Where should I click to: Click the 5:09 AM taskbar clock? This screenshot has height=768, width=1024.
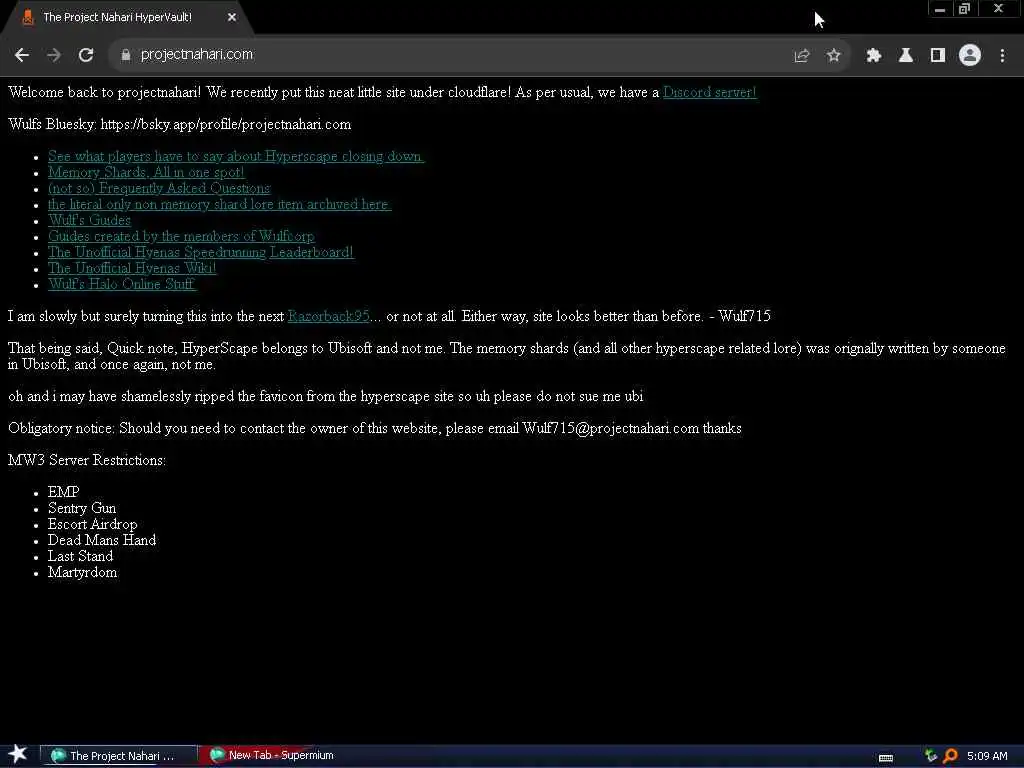(987, 756)
